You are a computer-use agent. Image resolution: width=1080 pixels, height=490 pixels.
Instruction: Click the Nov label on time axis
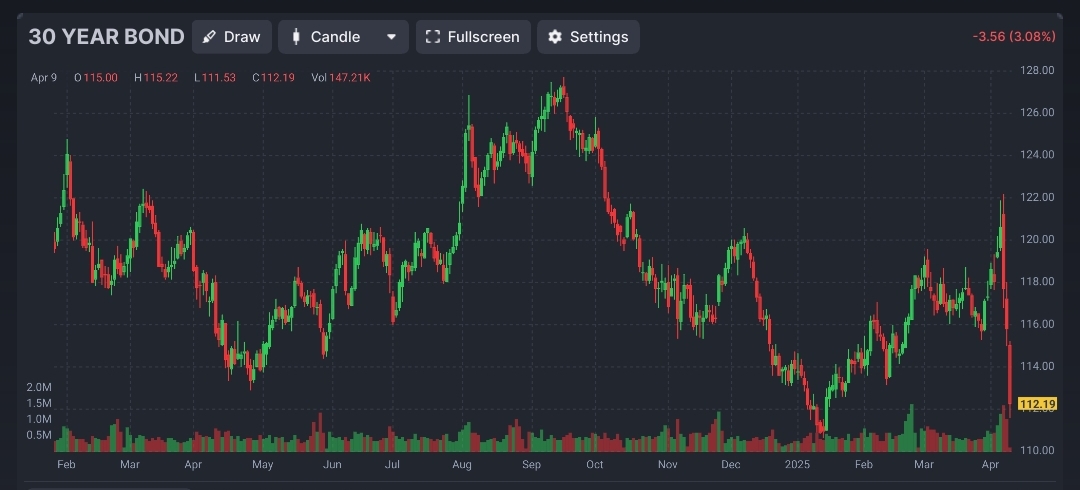point(667,465)
